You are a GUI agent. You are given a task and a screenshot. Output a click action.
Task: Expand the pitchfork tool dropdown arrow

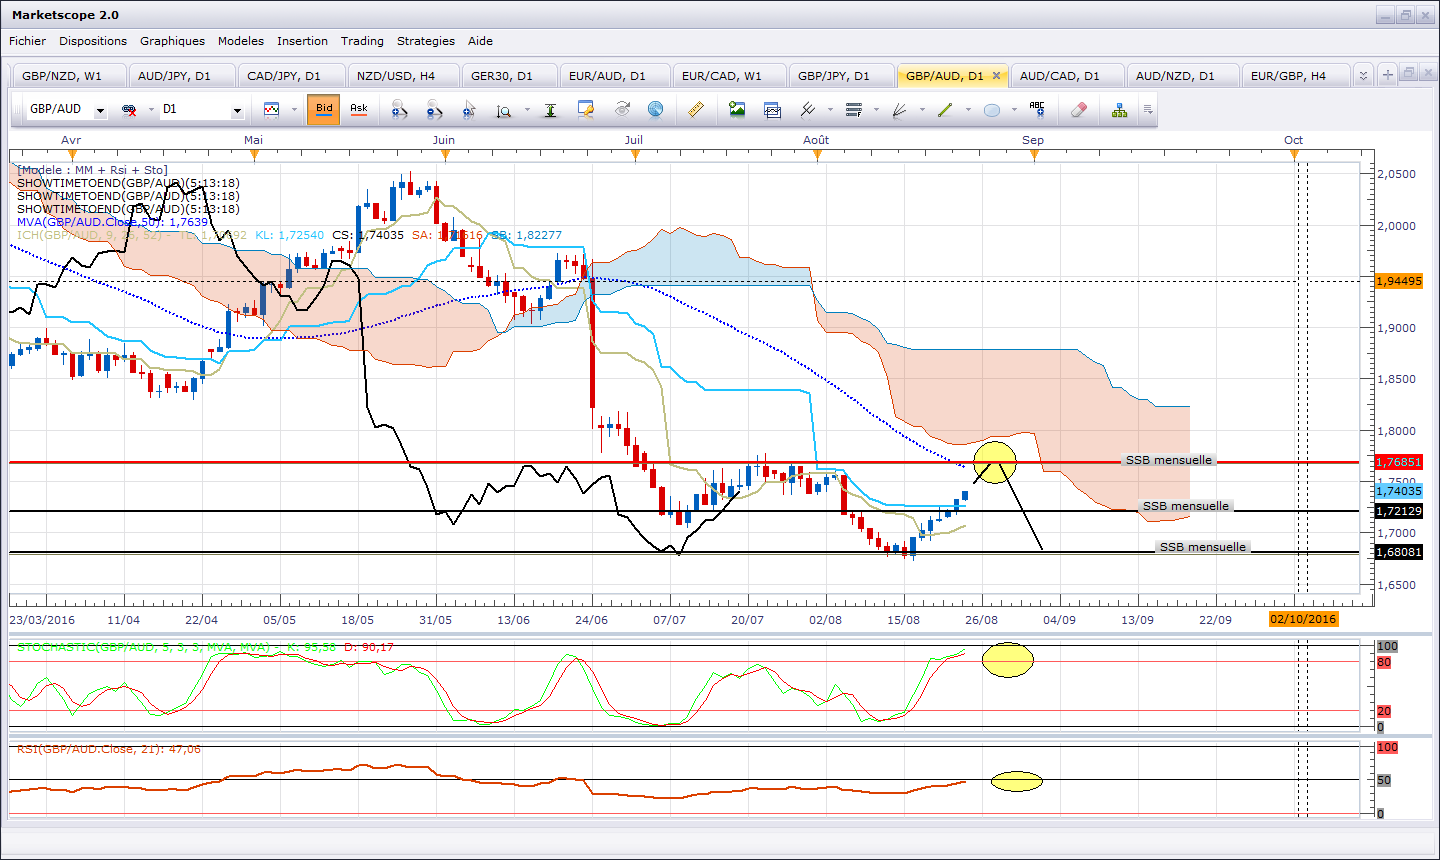point(830,110)
